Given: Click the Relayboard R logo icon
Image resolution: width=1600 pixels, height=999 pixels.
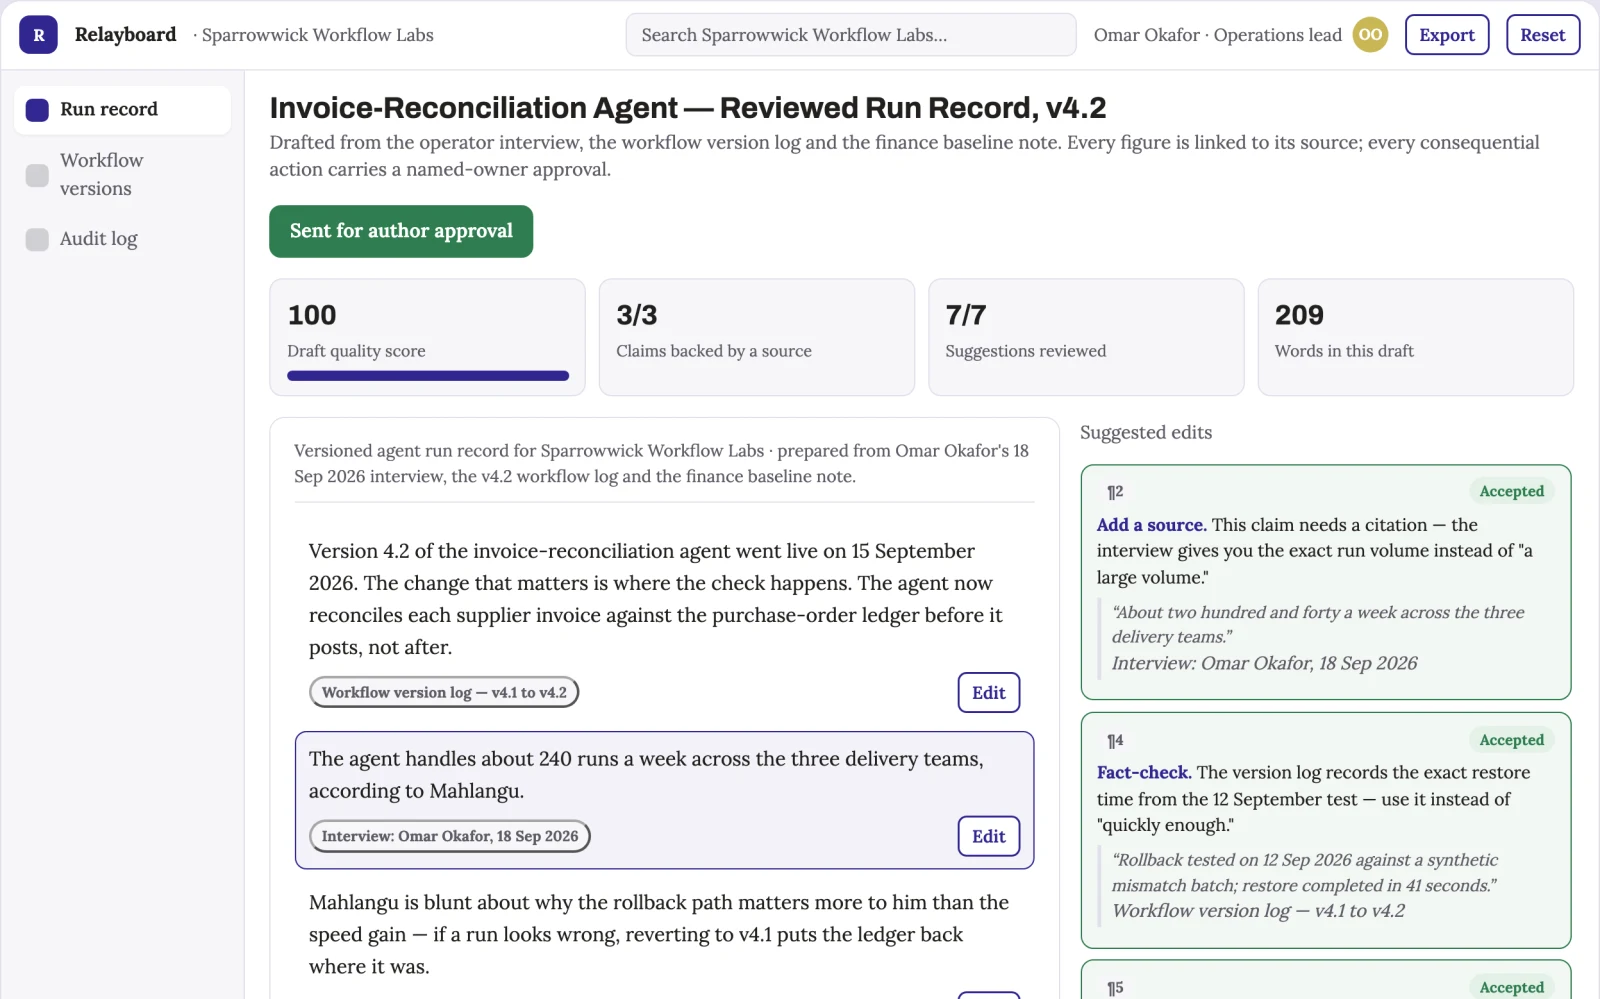Looking at the screenshot, I should pos(38,35).
